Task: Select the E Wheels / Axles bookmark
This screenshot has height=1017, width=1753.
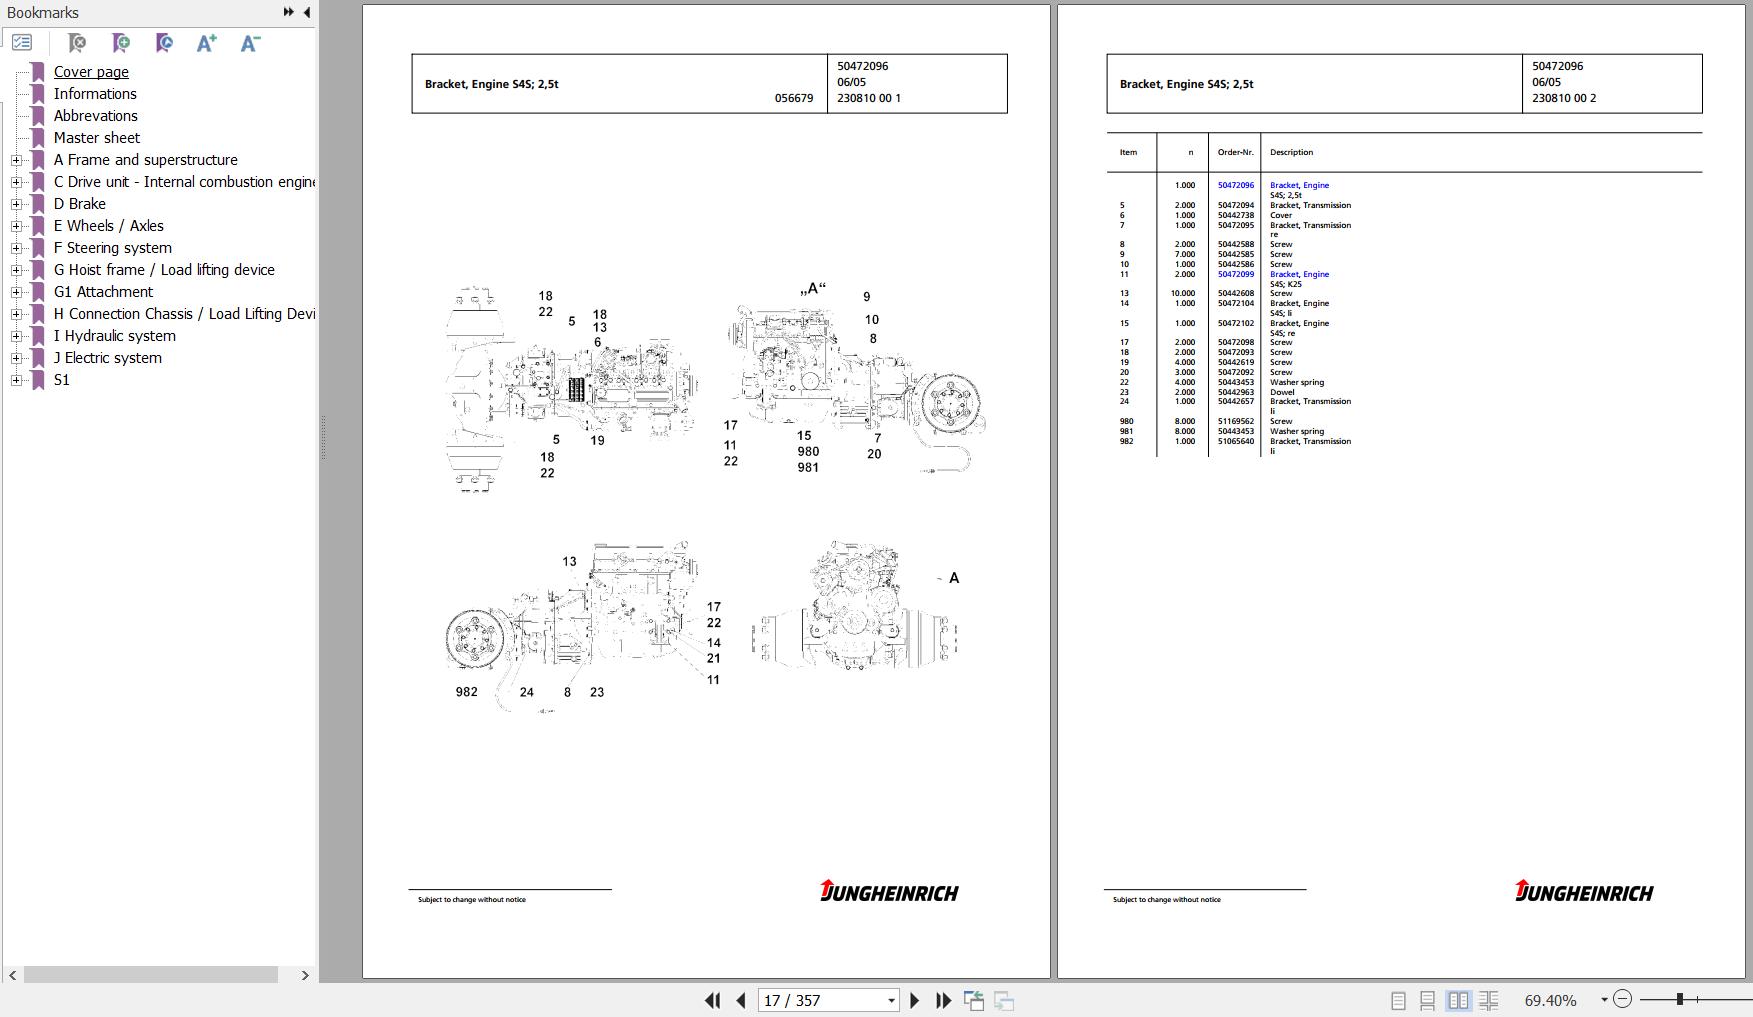Action: tap(109, 226)
